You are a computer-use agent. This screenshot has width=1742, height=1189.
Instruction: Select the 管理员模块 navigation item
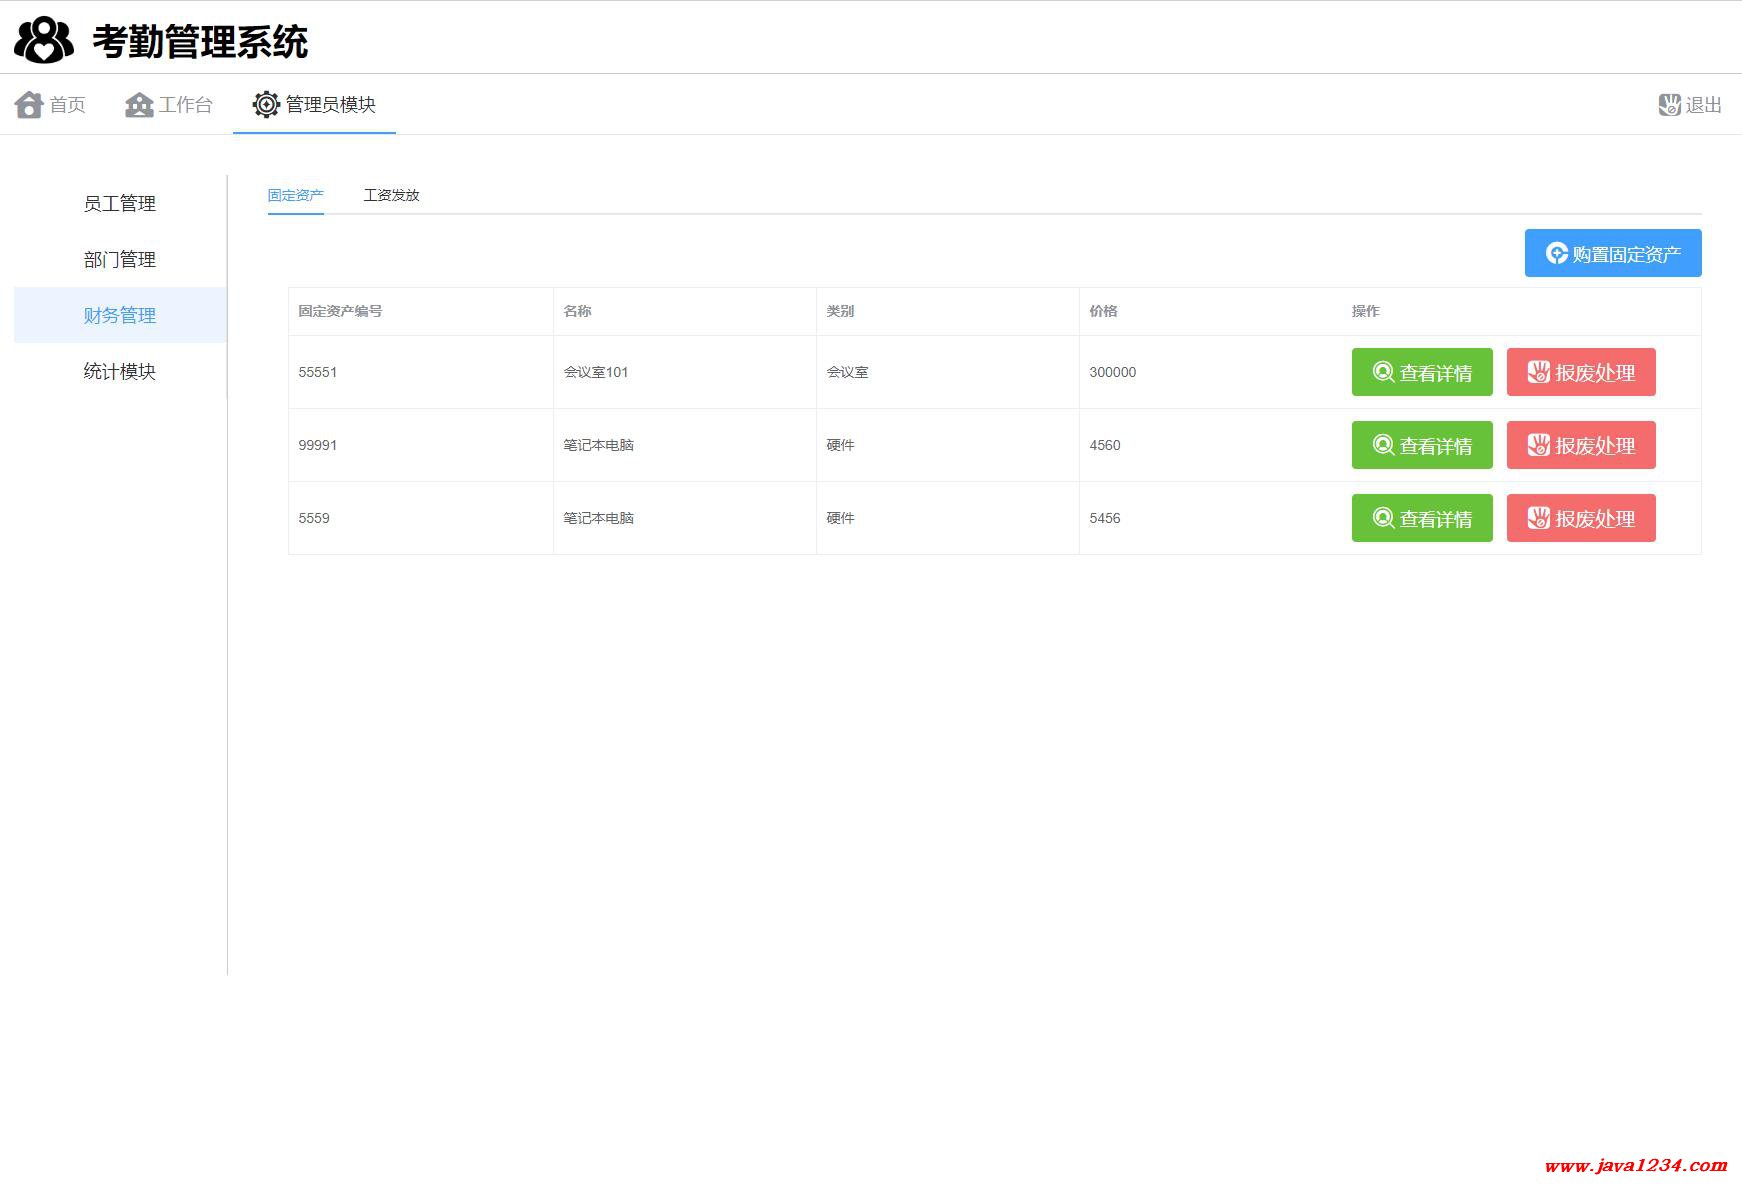coord(314,104)
